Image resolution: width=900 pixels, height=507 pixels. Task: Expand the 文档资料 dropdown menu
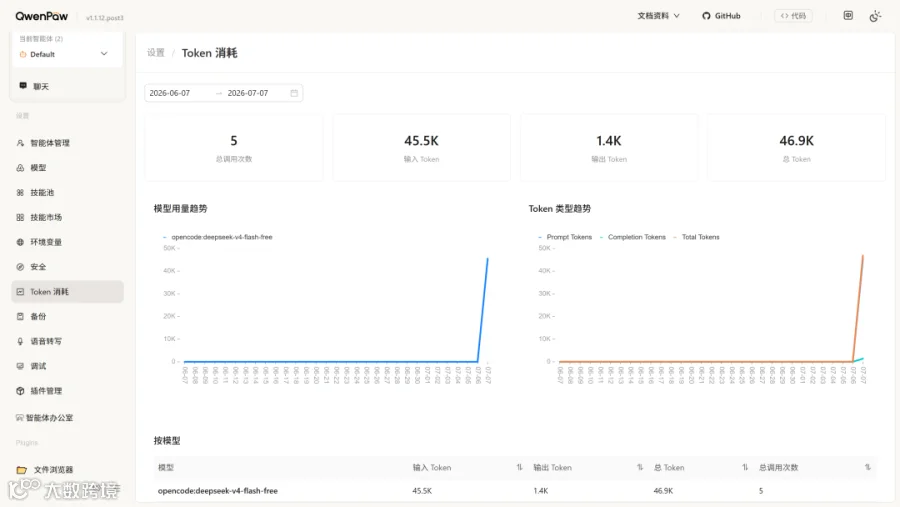(658, 16)
